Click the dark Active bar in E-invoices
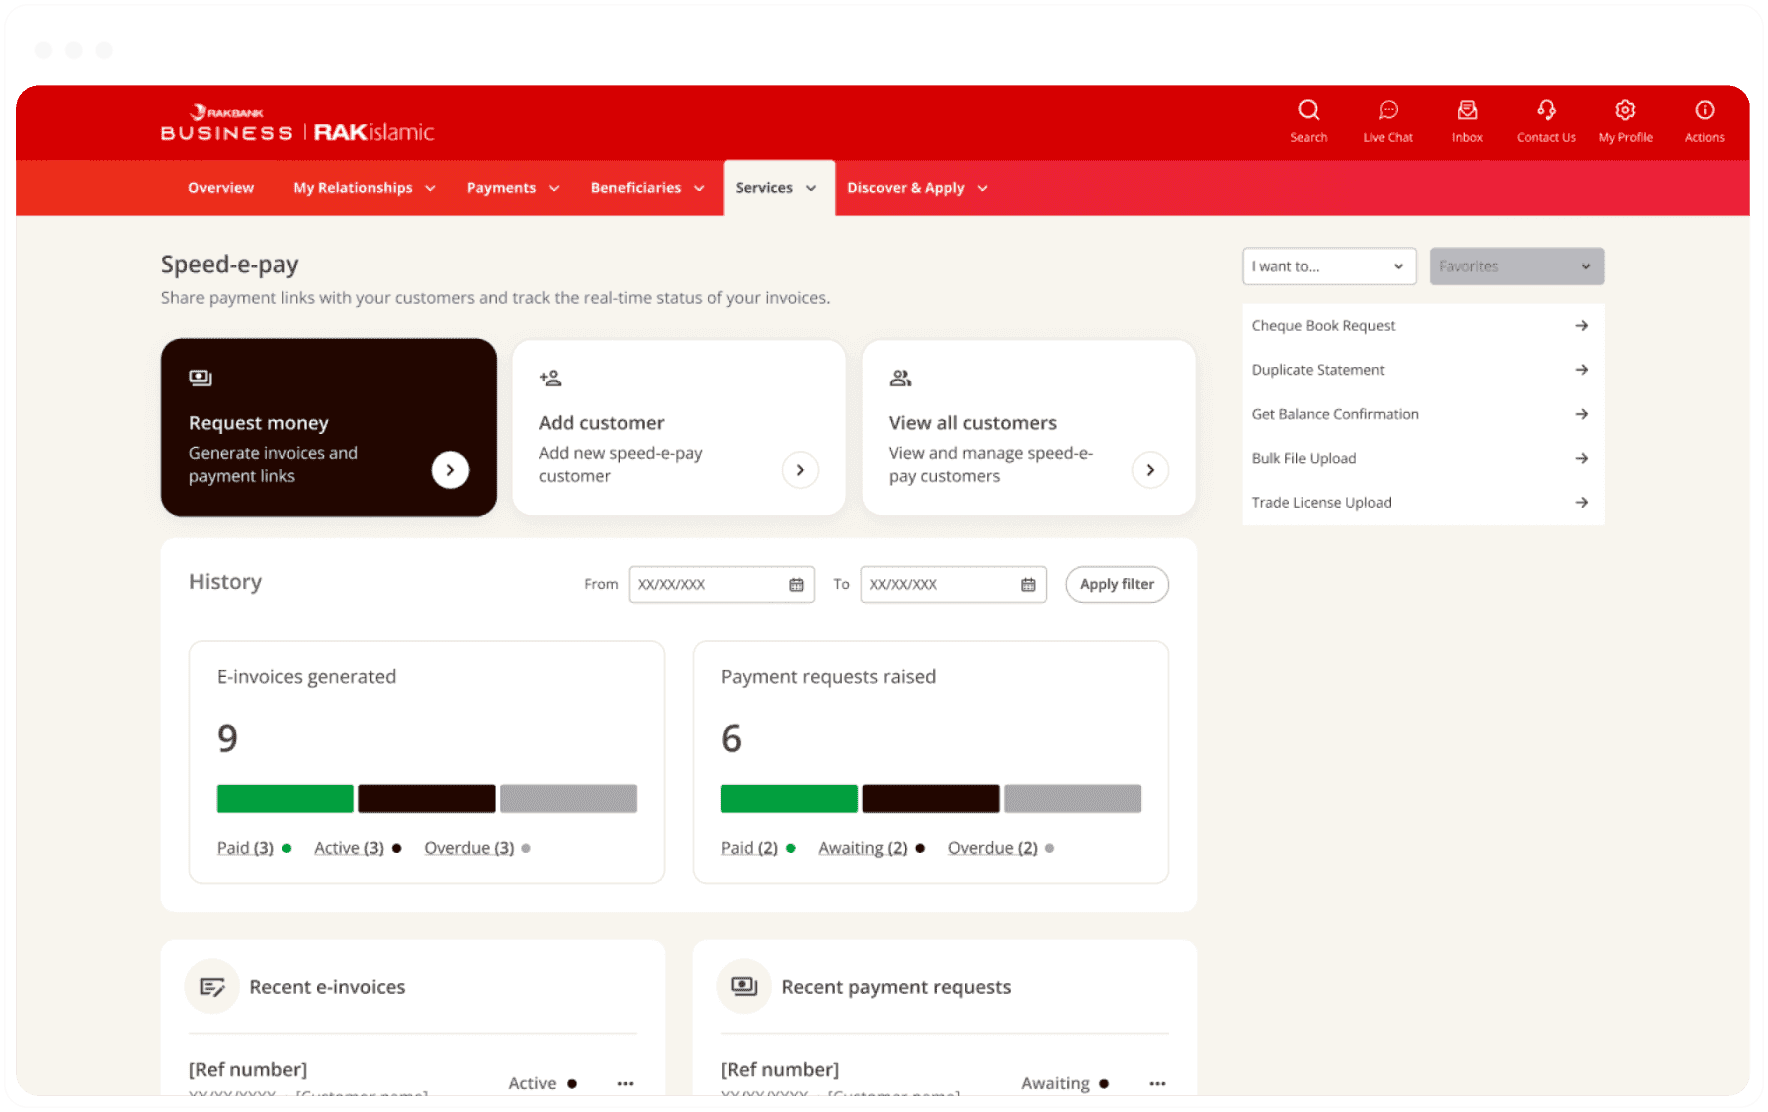The height and width of the screenshot is (1112, 1768). (427, 799)
